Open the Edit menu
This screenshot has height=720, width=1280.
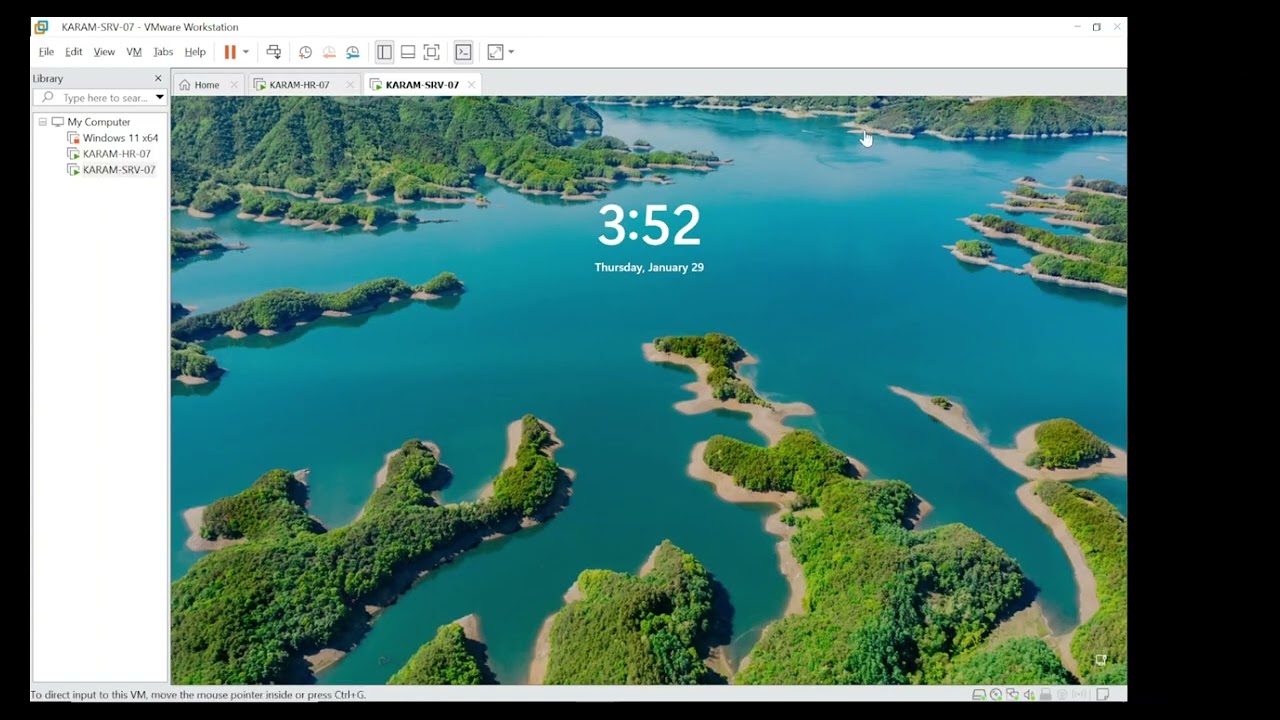click(x=74, y=52)
